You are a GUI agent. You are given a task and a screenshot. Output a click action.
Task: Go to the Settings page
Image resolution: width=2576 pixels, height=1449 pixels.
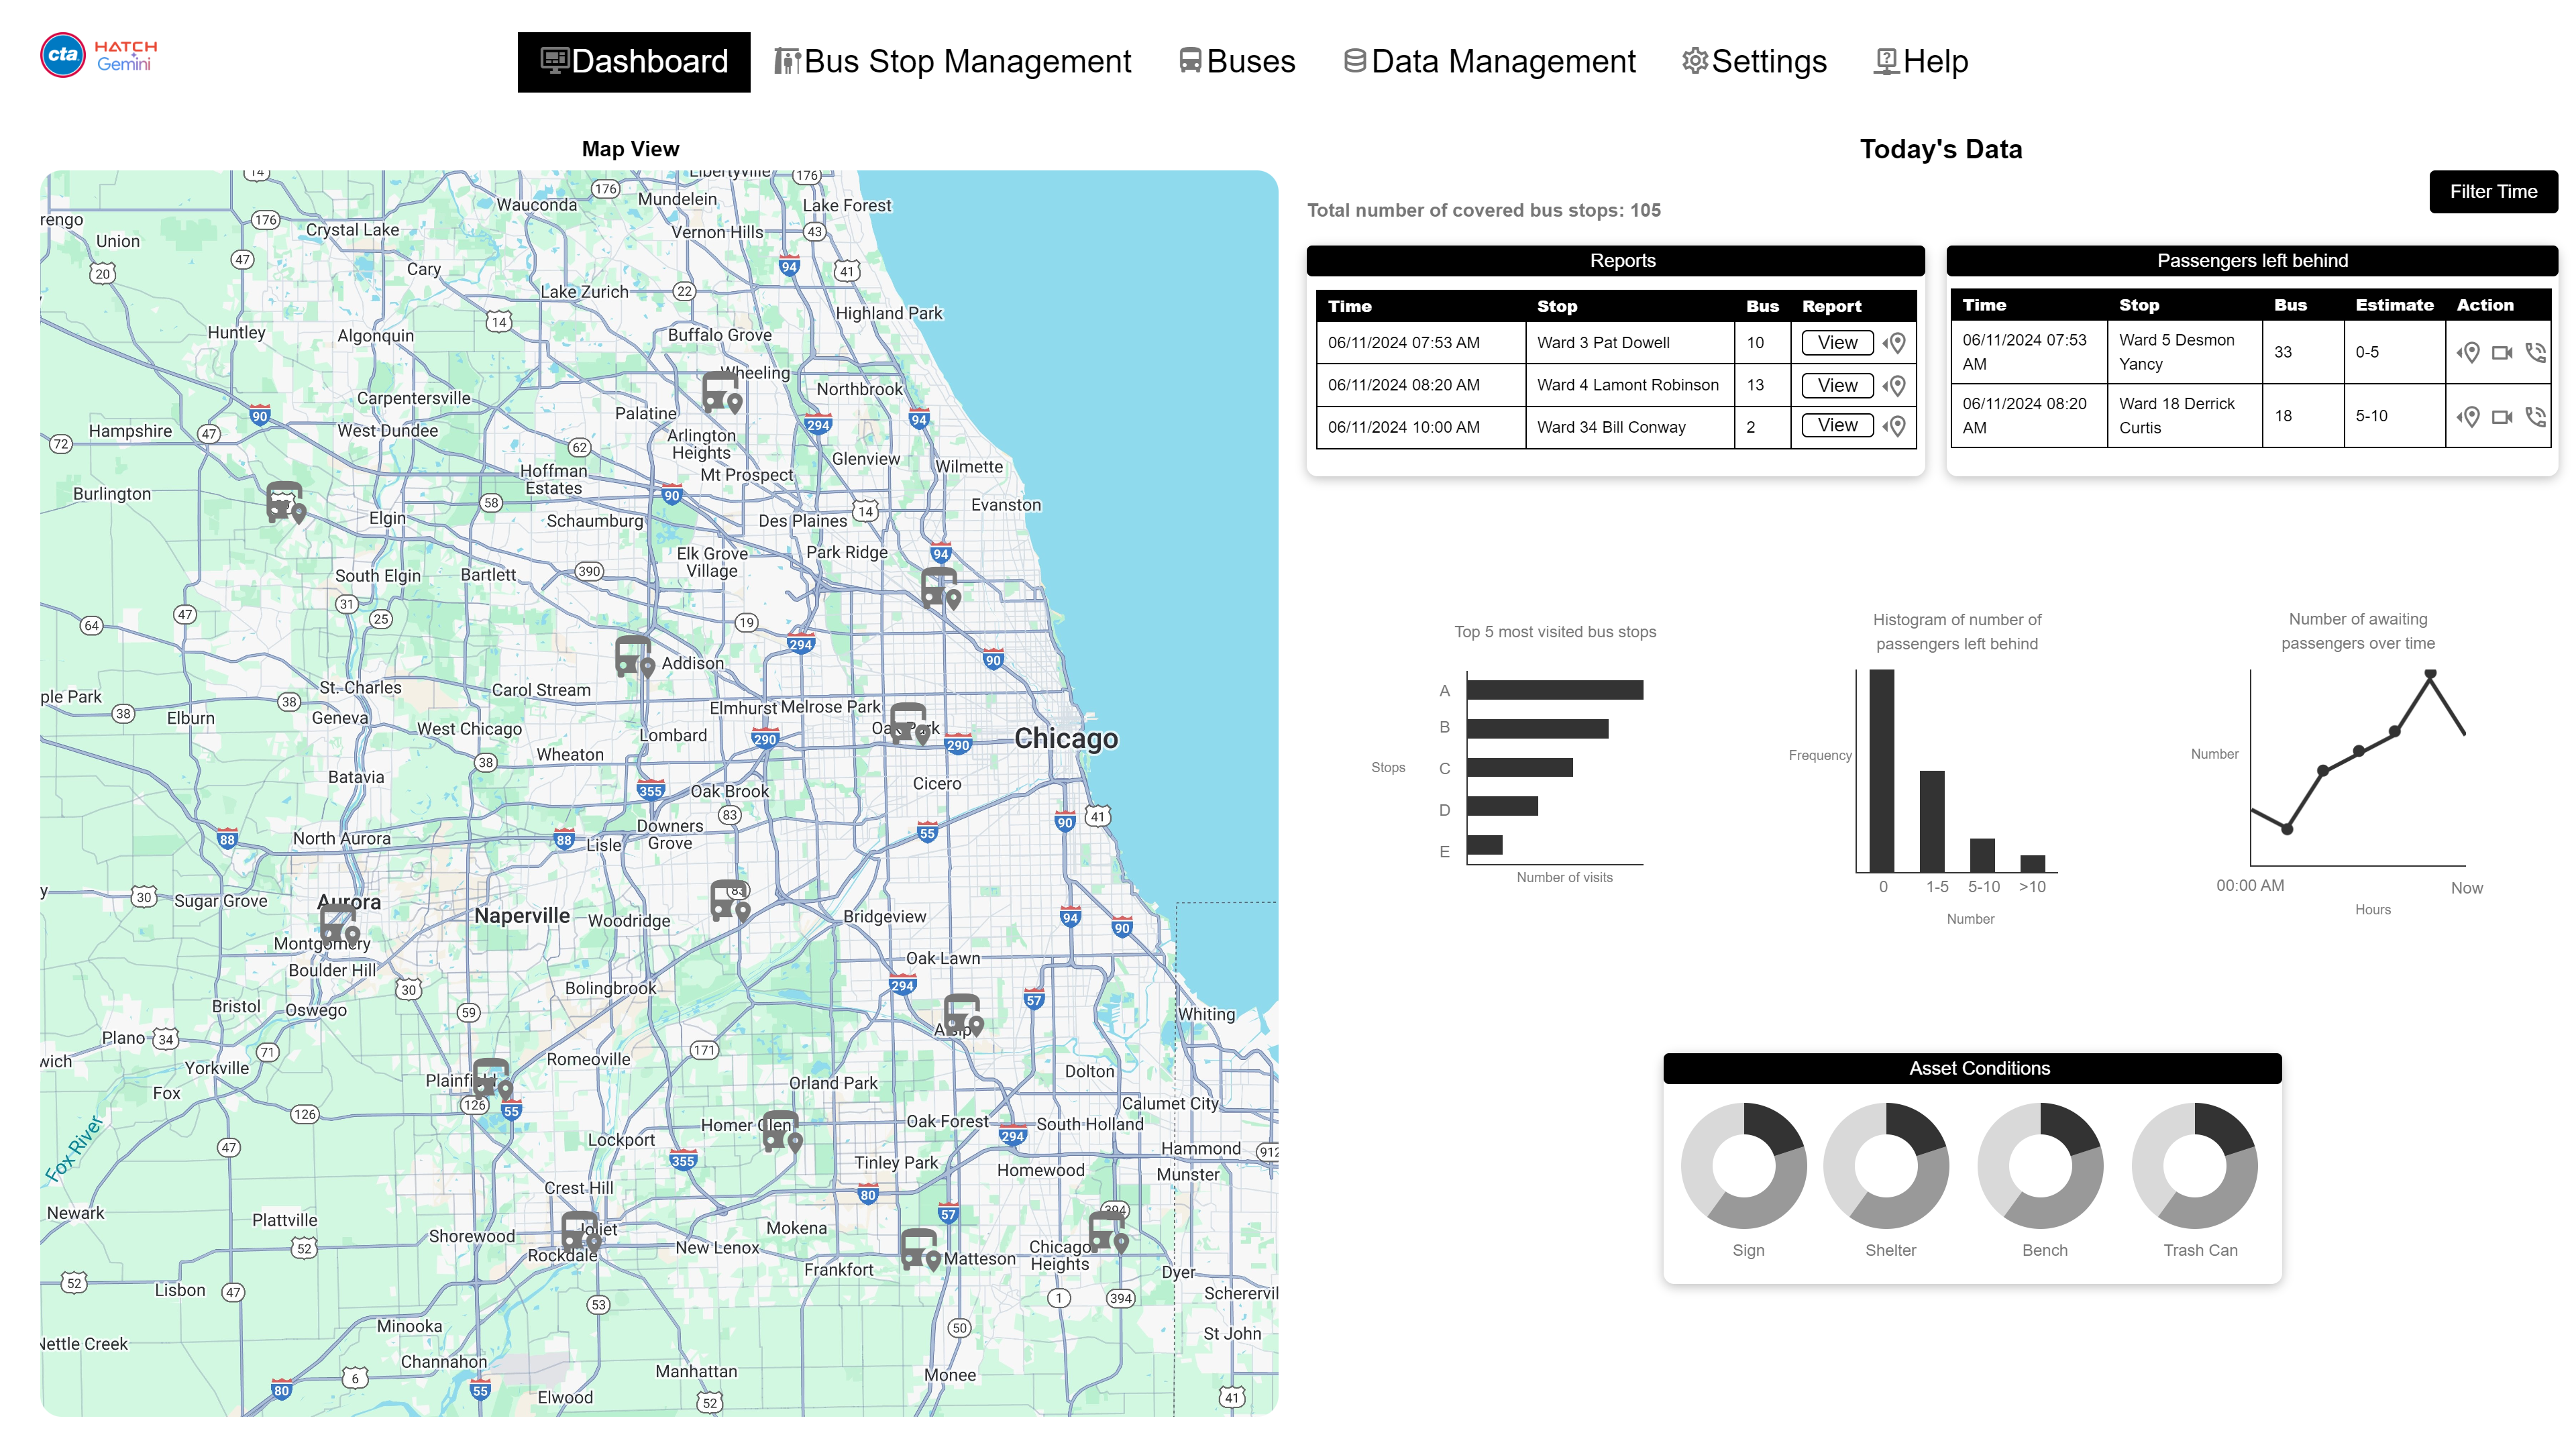point(1754,62)
